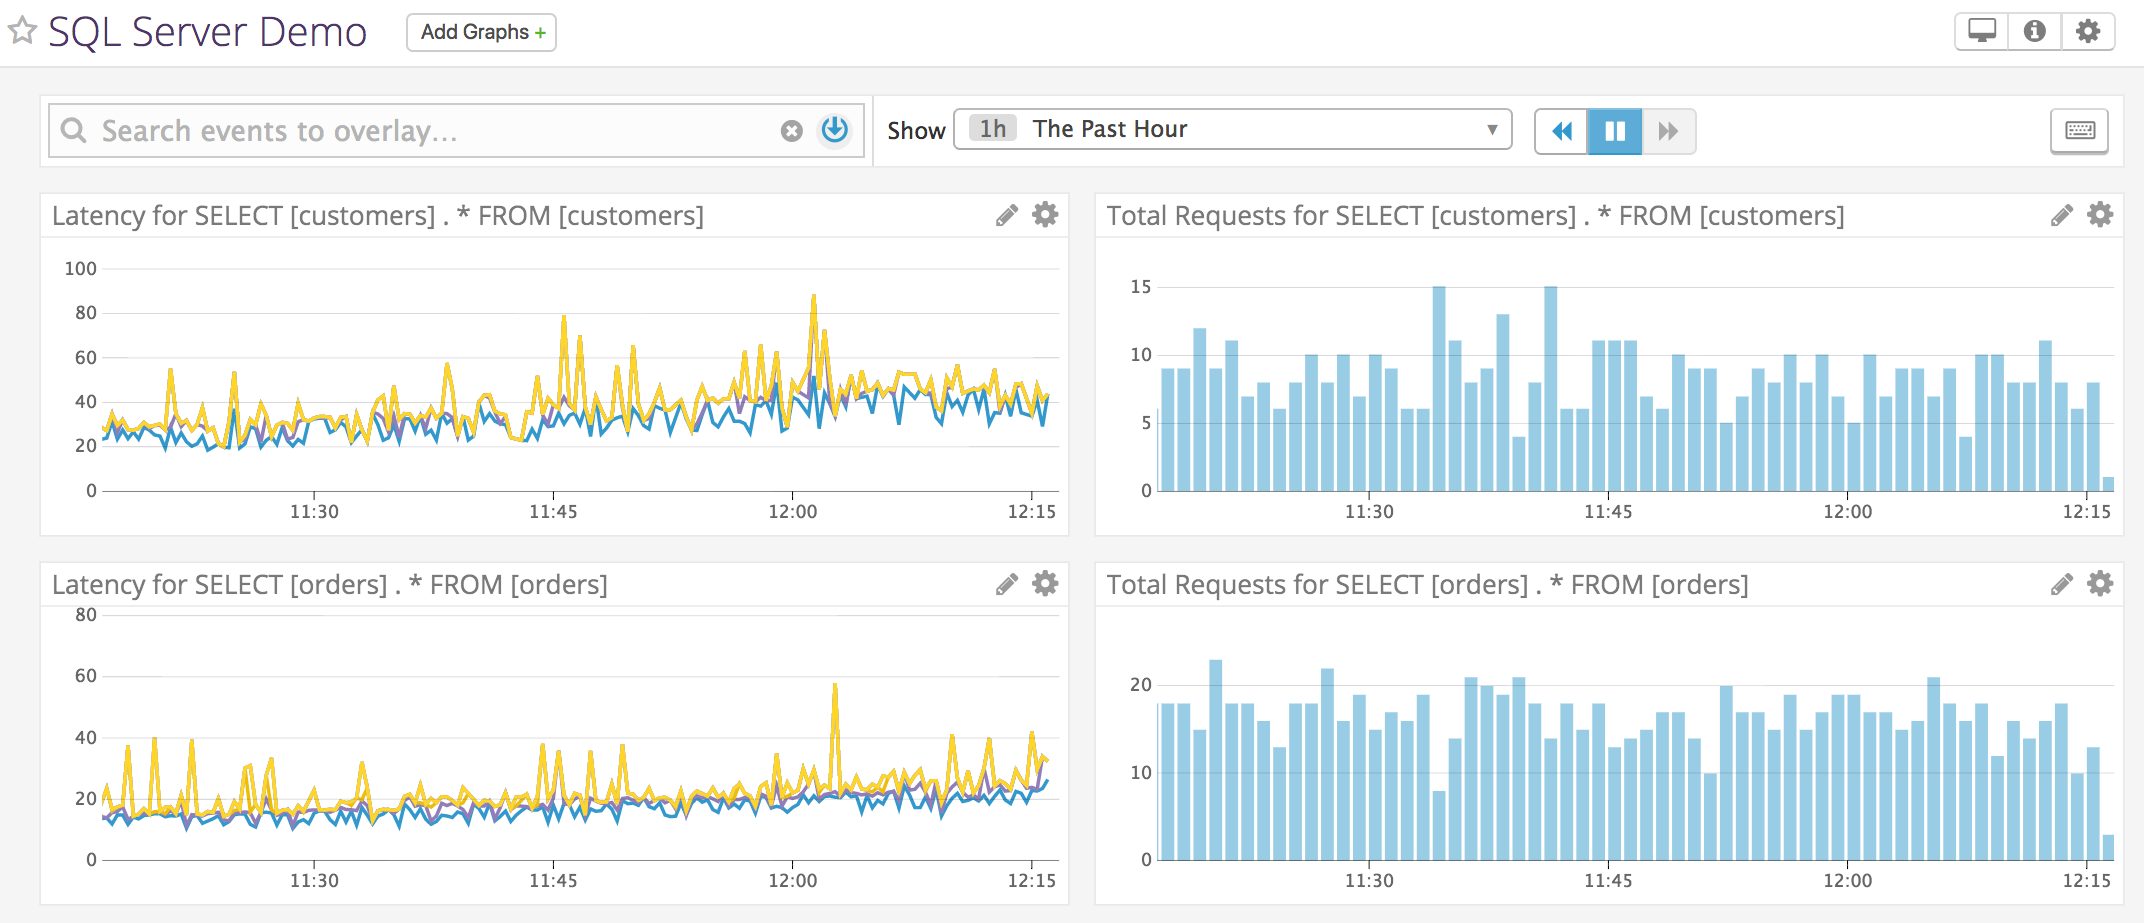Click the download overlay arrow in search bar

point(834,130)
